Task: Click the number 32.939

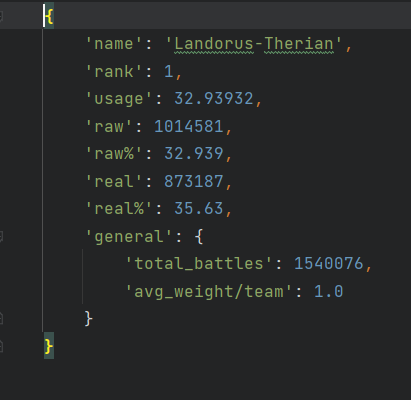Action: (194, 154)
